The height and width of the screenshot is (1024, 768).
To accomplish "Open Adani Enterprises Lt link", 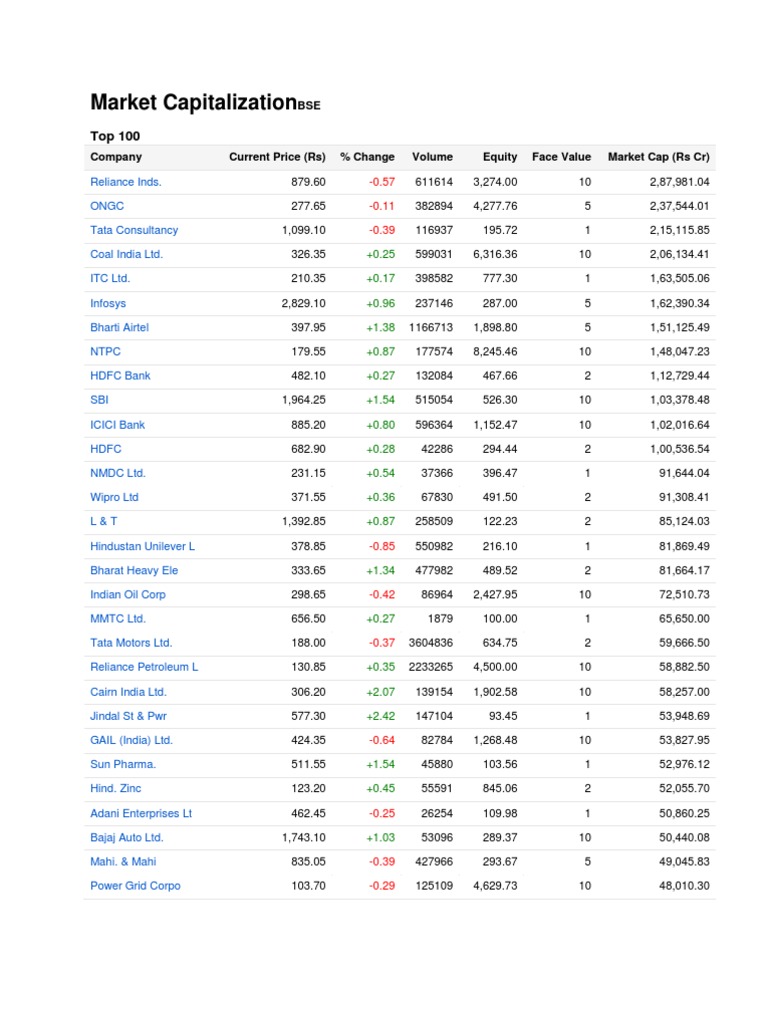I will (x=141, y=814).
